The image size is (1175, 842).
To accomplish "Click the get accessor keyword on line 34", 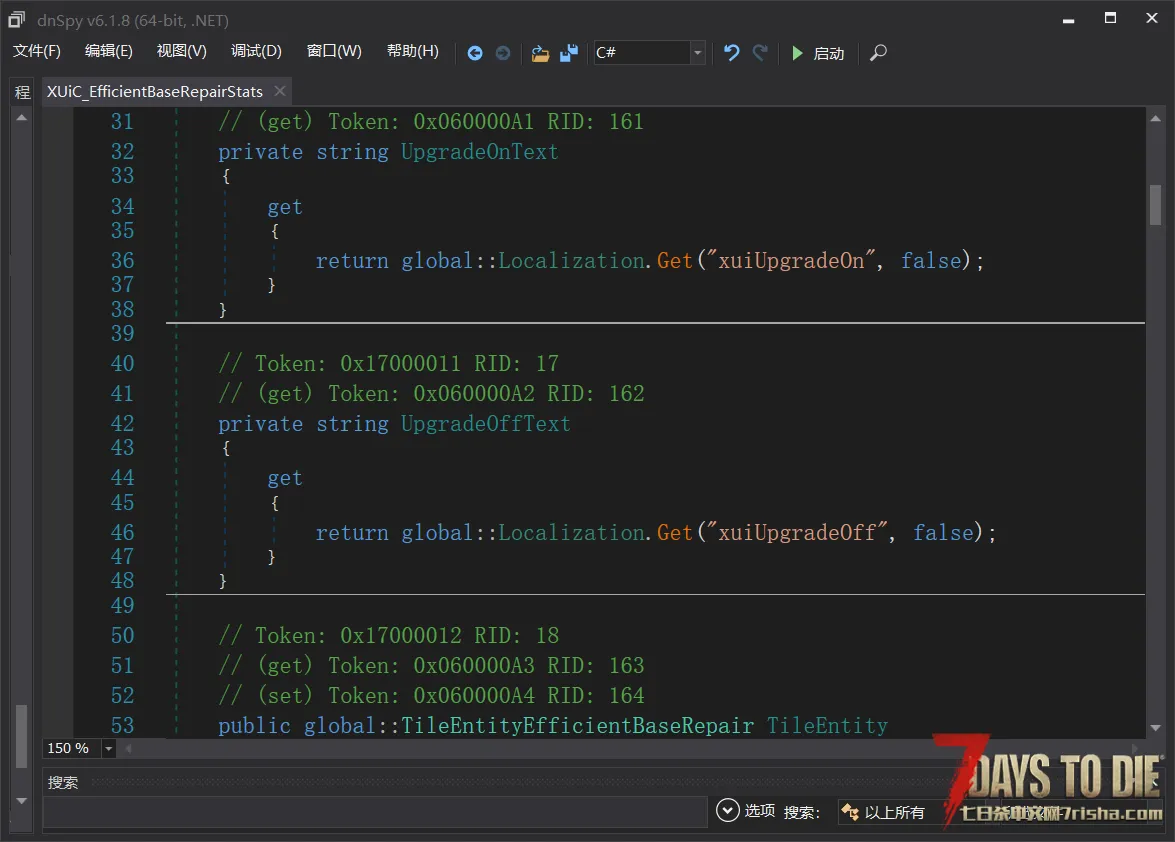I will click(285, 207).
